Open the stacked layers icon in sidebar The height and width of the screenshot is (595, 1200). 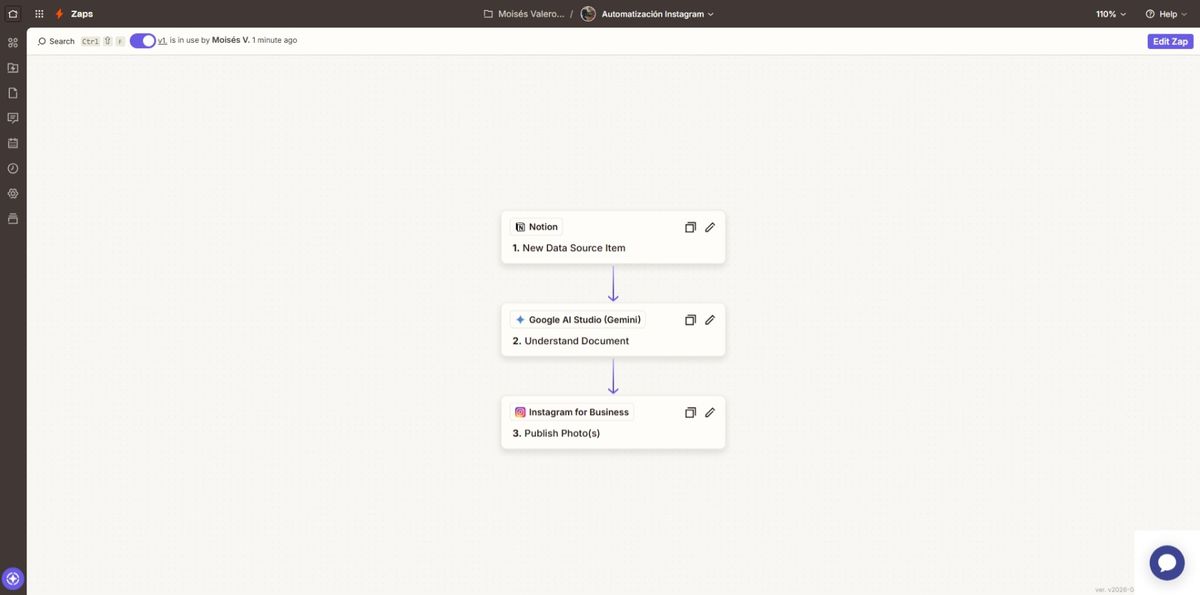coord(13,219)
